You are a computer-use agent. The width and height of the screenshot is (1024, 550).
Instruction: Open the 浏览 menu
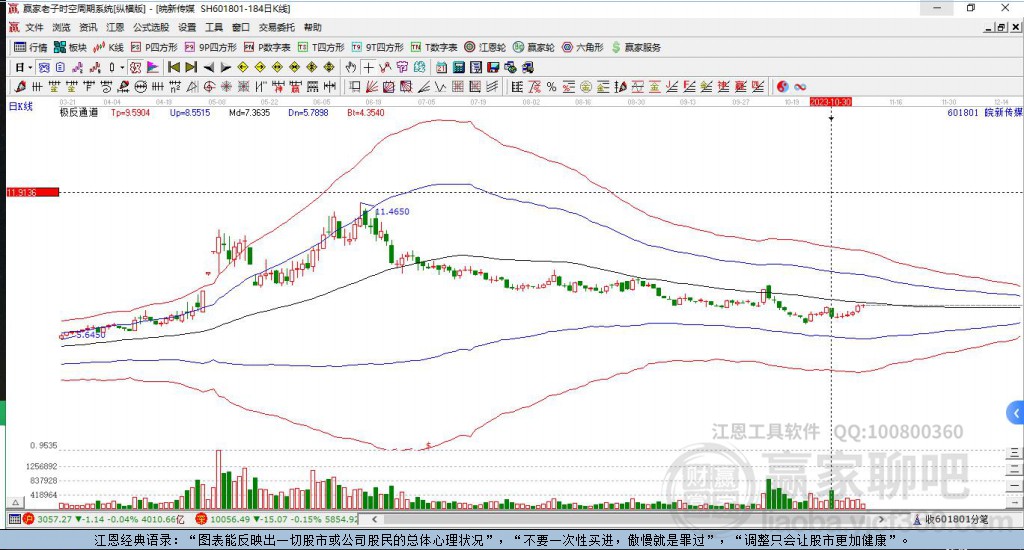click(x=61, y=27)
